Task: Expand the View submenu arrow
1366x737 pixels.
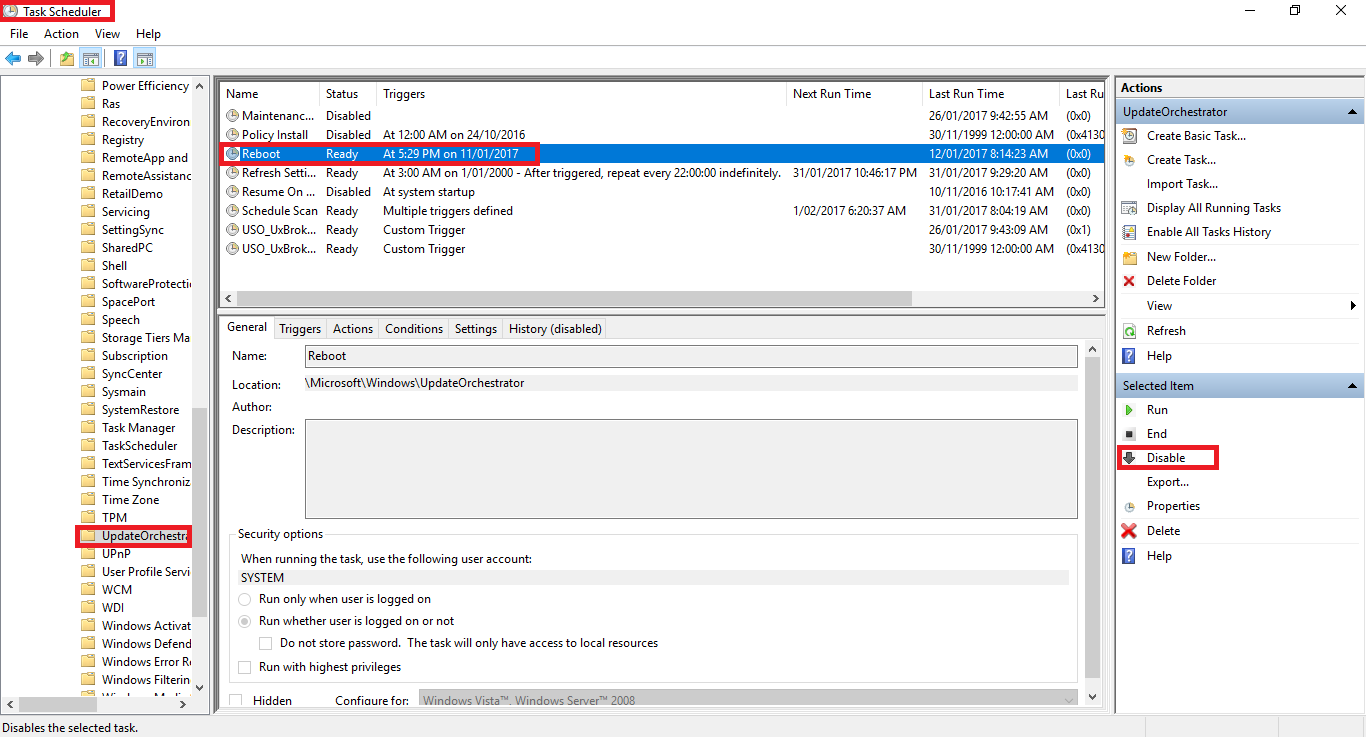Action: [x=1353, y=306]
